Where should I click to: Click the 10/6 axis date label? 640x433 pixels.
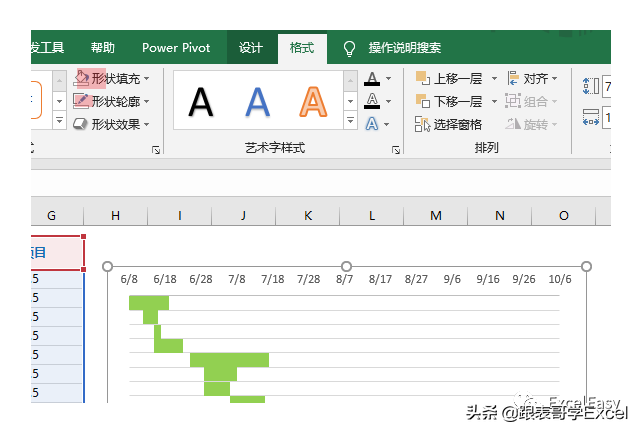[x=560, y=279]
